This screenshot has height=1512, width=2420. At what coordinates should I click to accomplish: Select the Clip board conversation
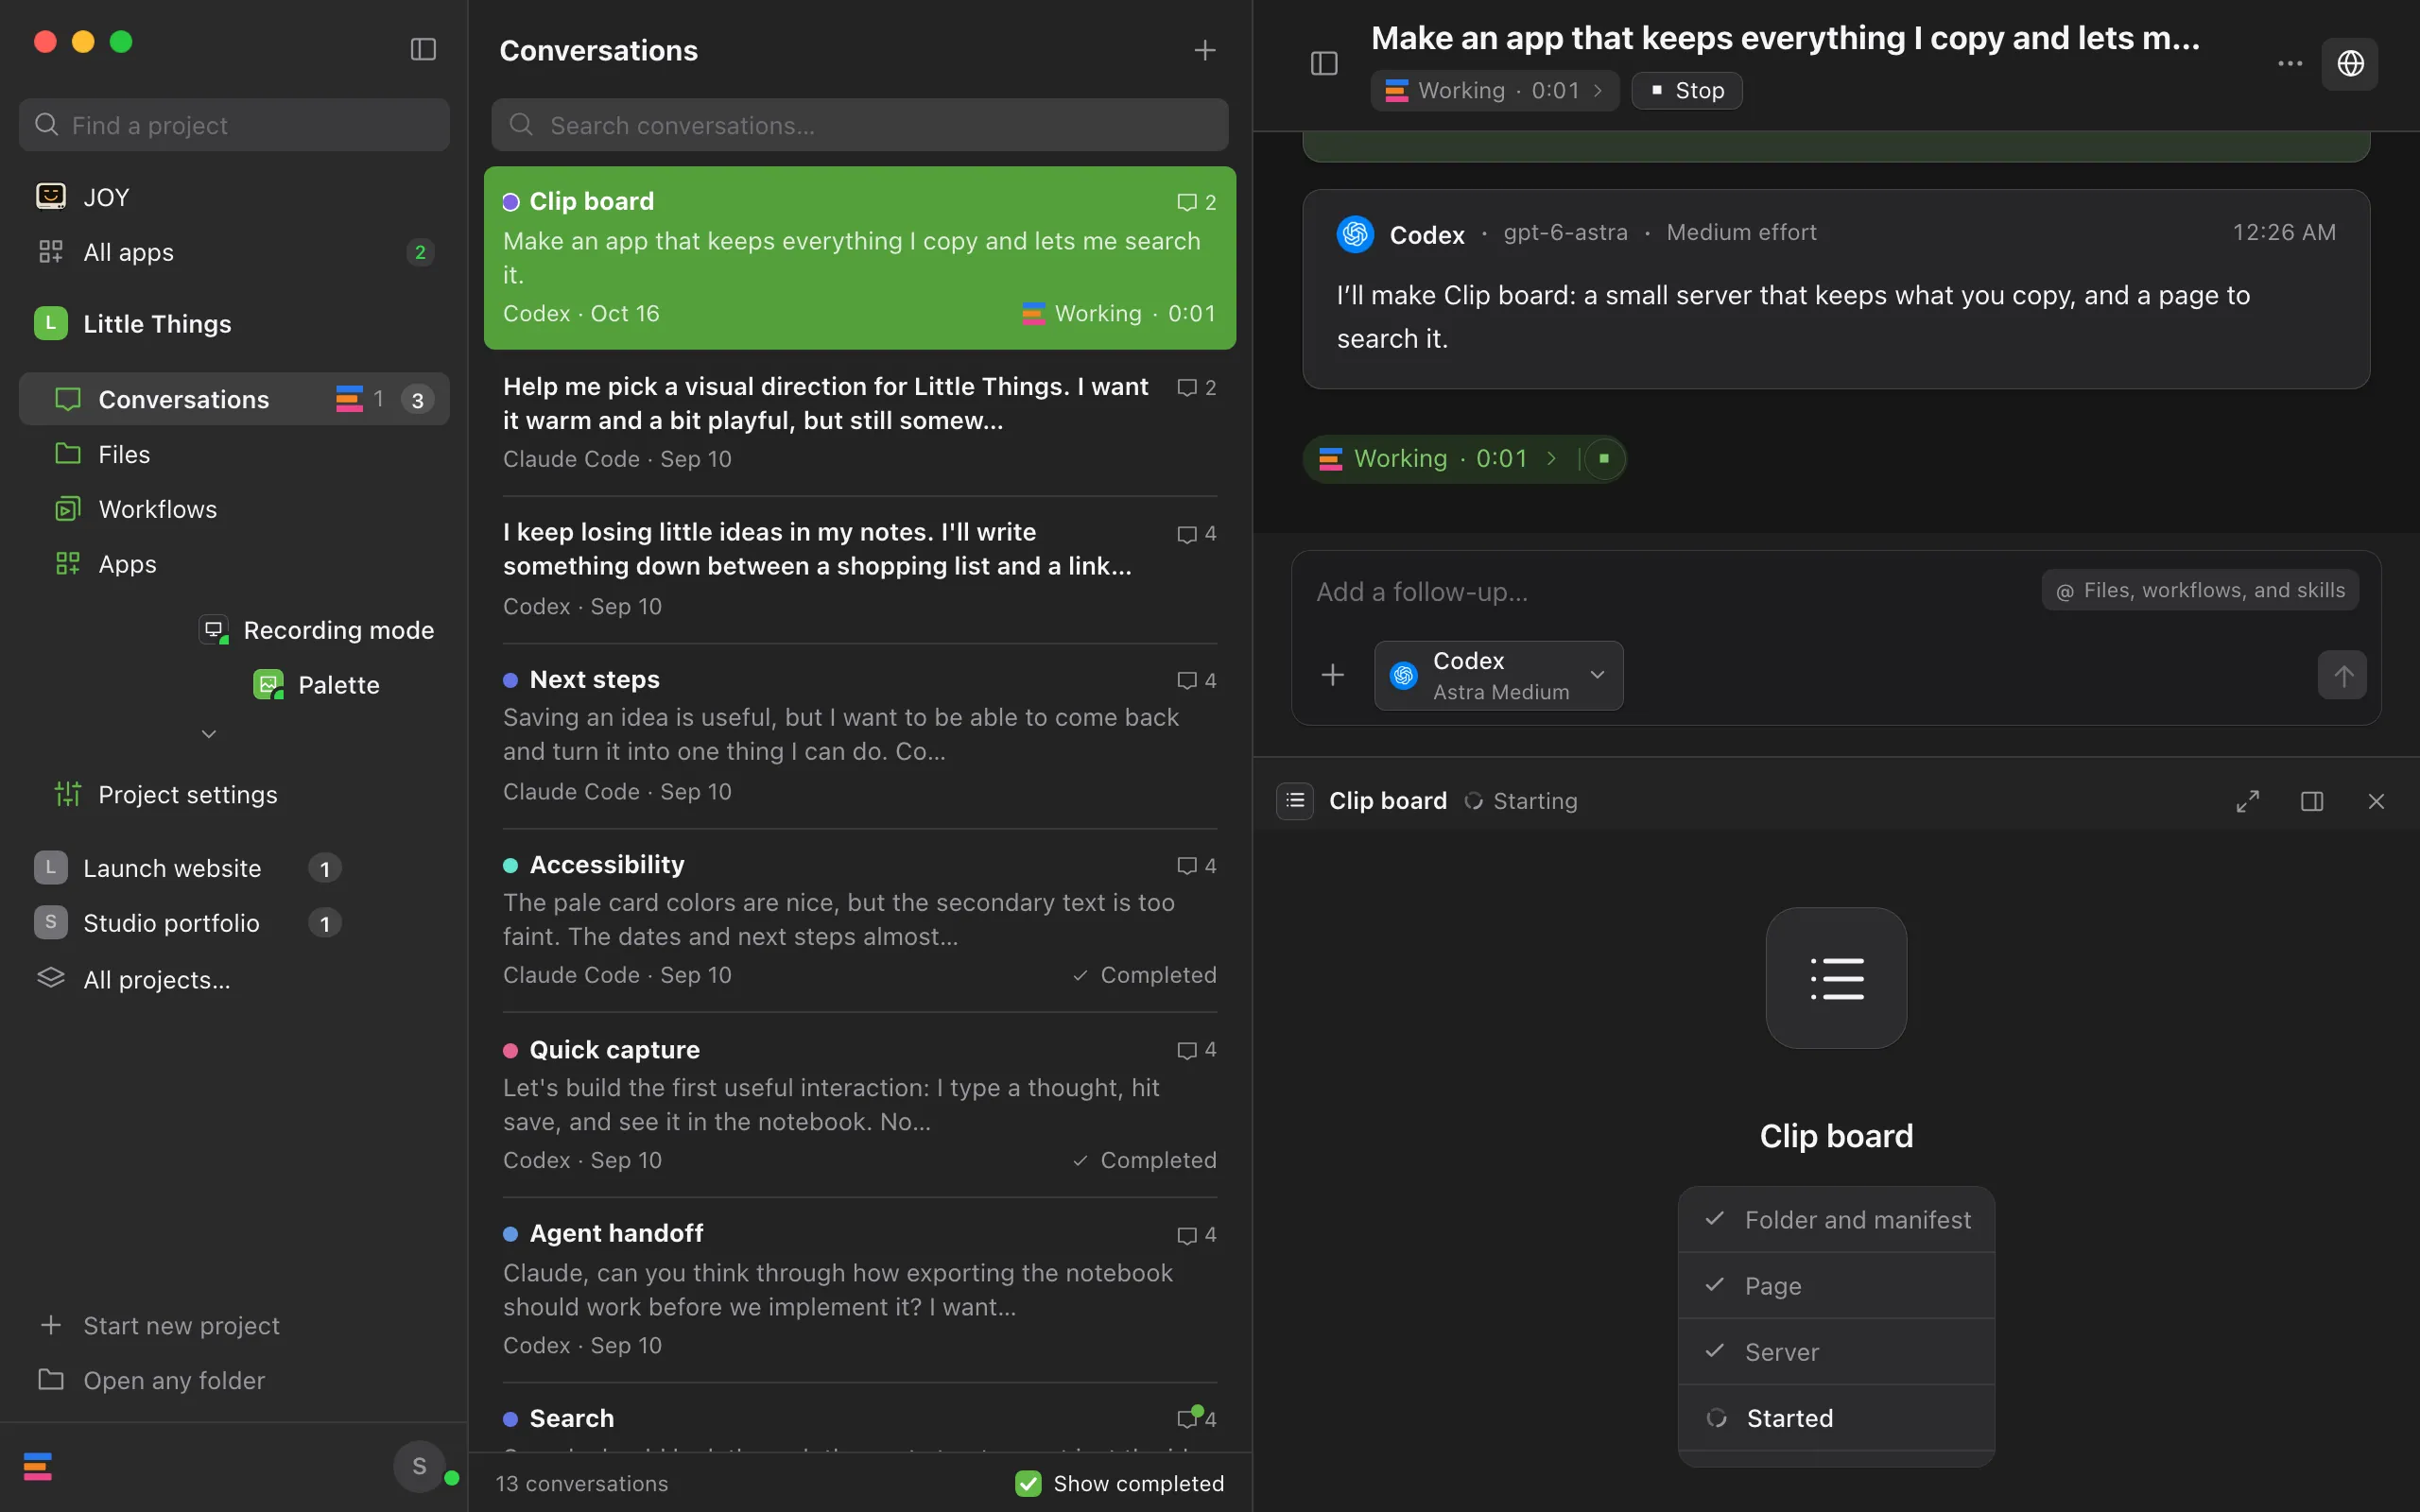[859, 258]
